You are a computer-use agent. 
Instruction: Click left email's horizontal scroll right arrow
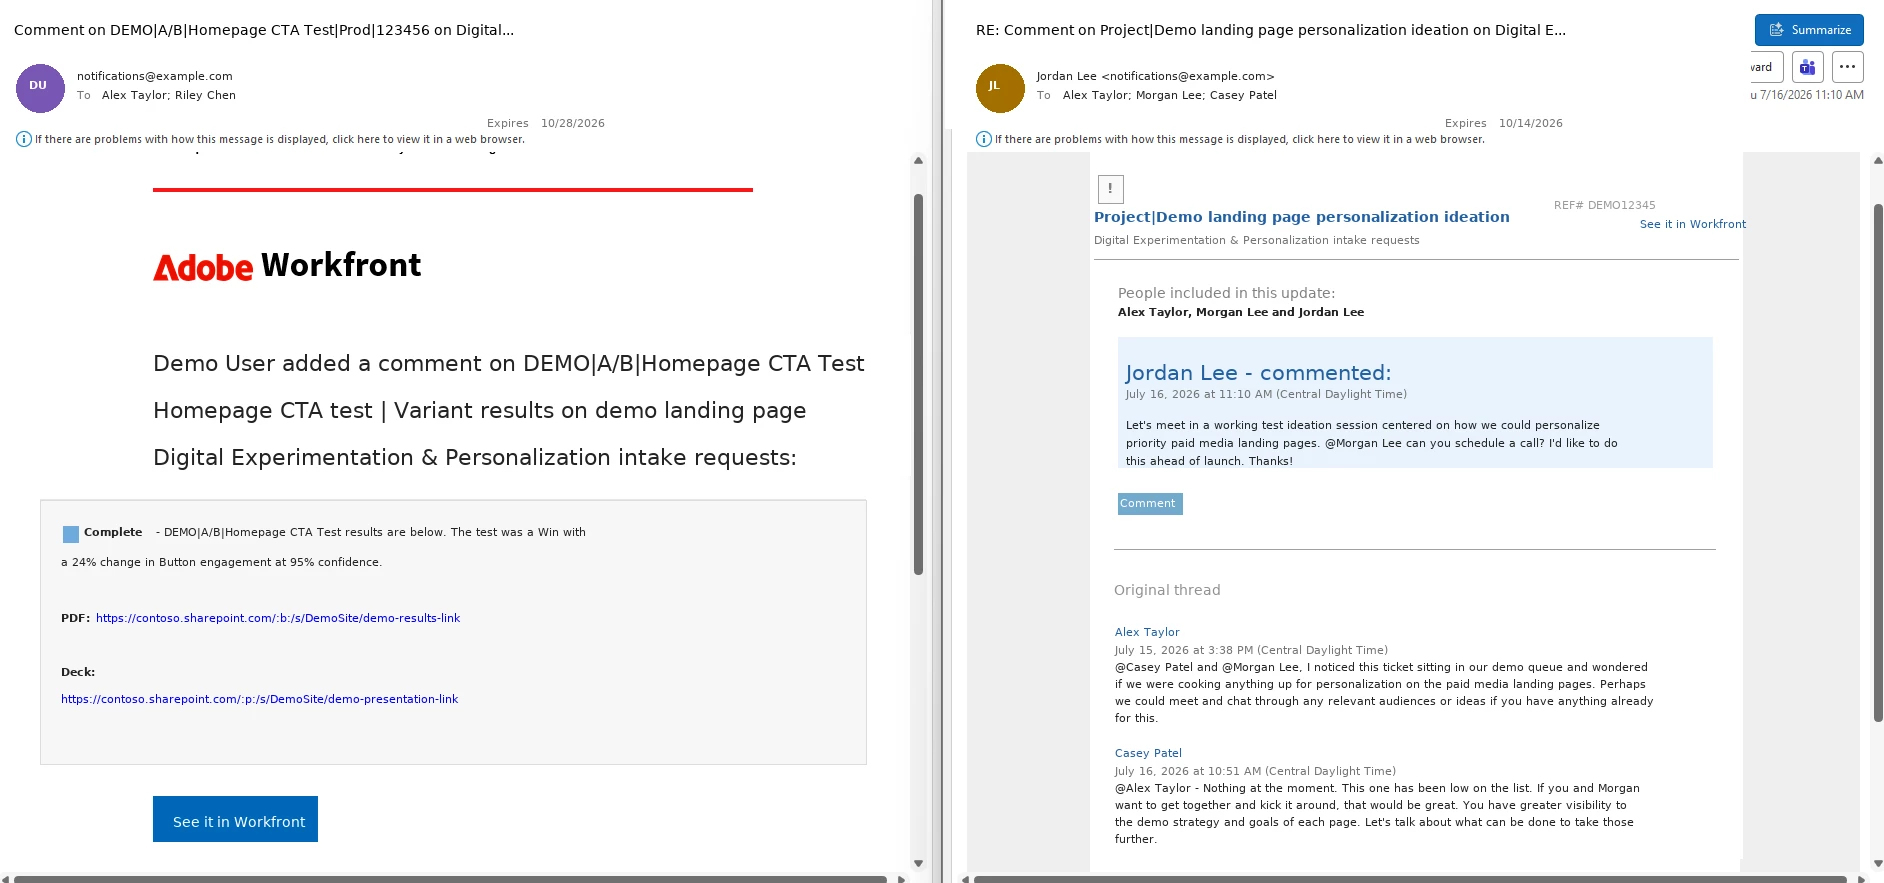(x=901, y=879)
